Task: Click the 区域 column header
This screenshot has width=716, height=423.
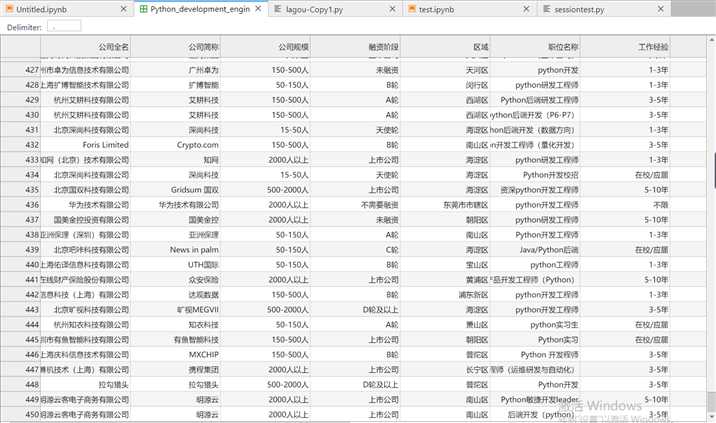Action: [445, 47]
